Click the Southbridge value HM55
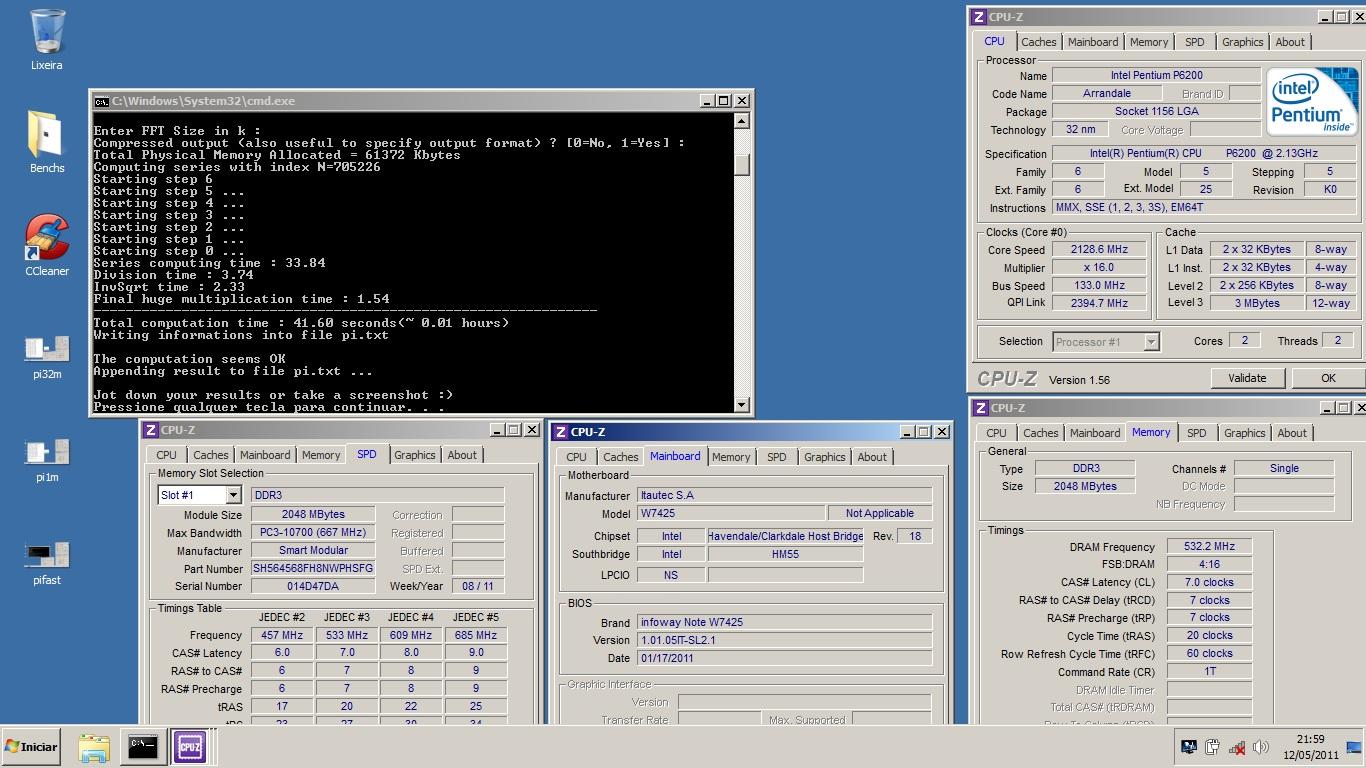Viewport: 1366px width, 768px height. [x=785, y=554]
